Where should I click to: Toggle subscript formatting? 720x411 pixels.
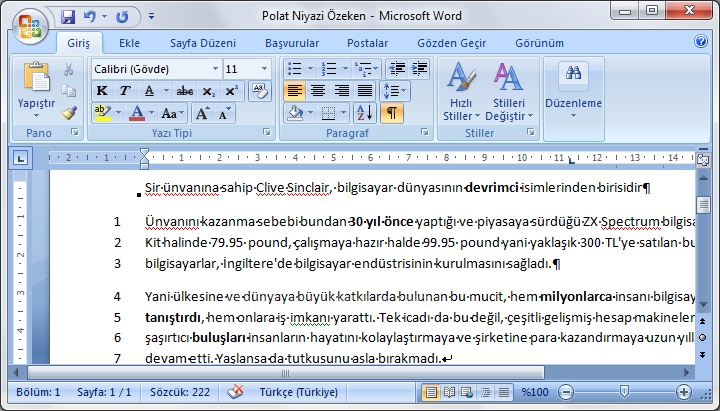click(x=208, y=91)
